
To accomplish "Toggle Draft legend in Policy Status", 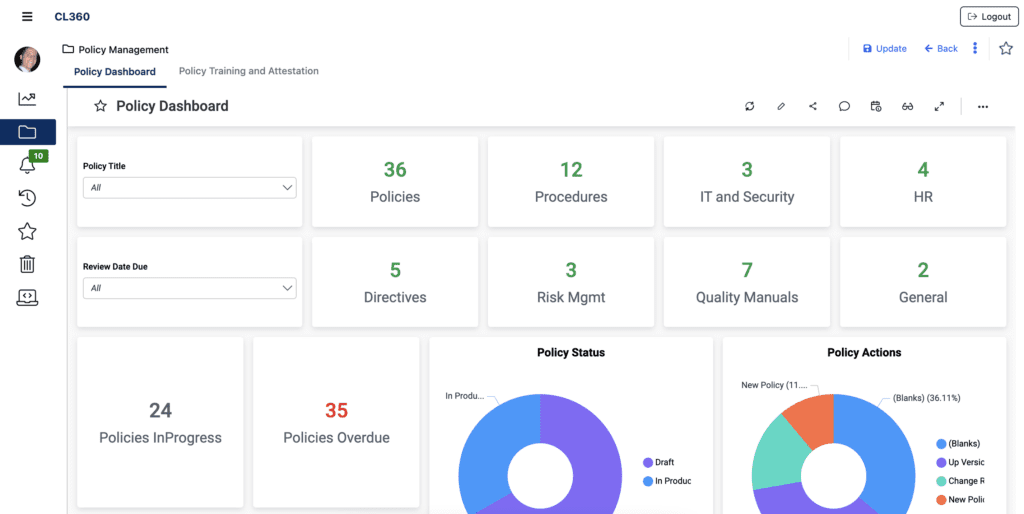I will [x=659, y=462].
